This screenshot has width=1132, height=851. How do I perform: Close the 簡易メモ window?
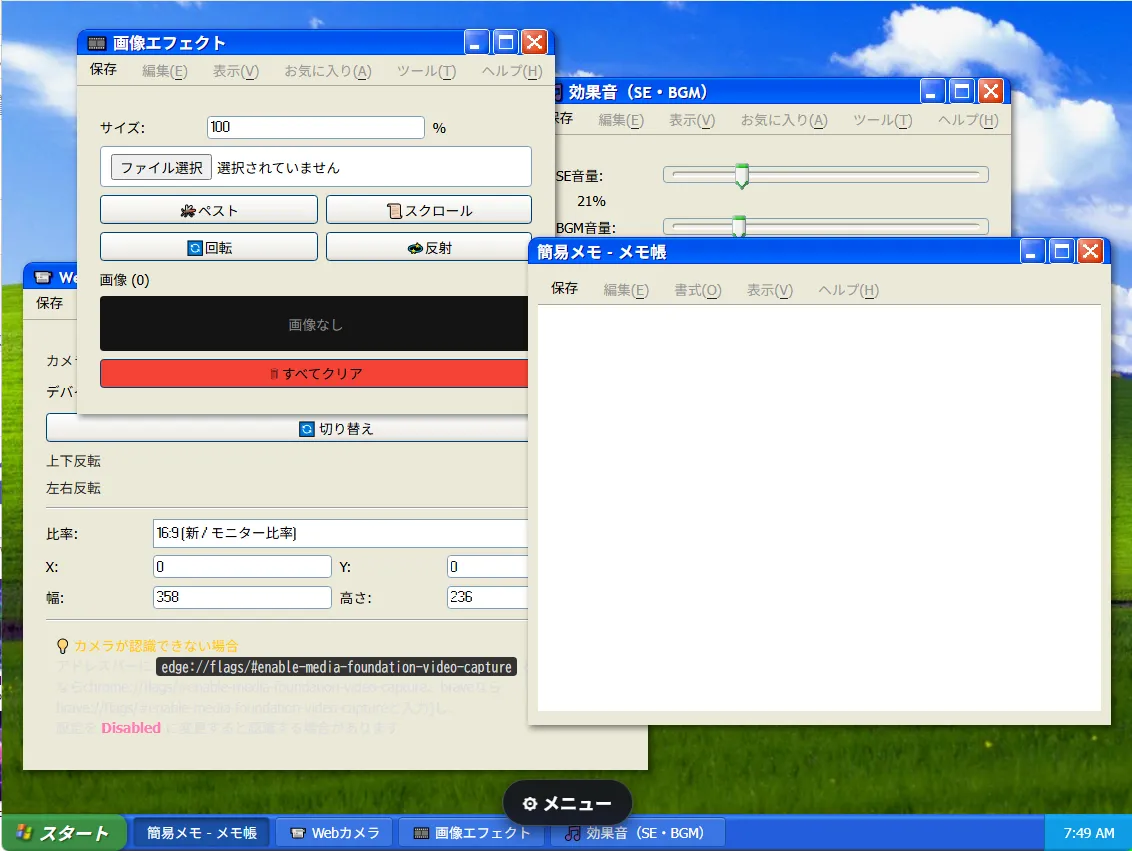(1090, 251)
